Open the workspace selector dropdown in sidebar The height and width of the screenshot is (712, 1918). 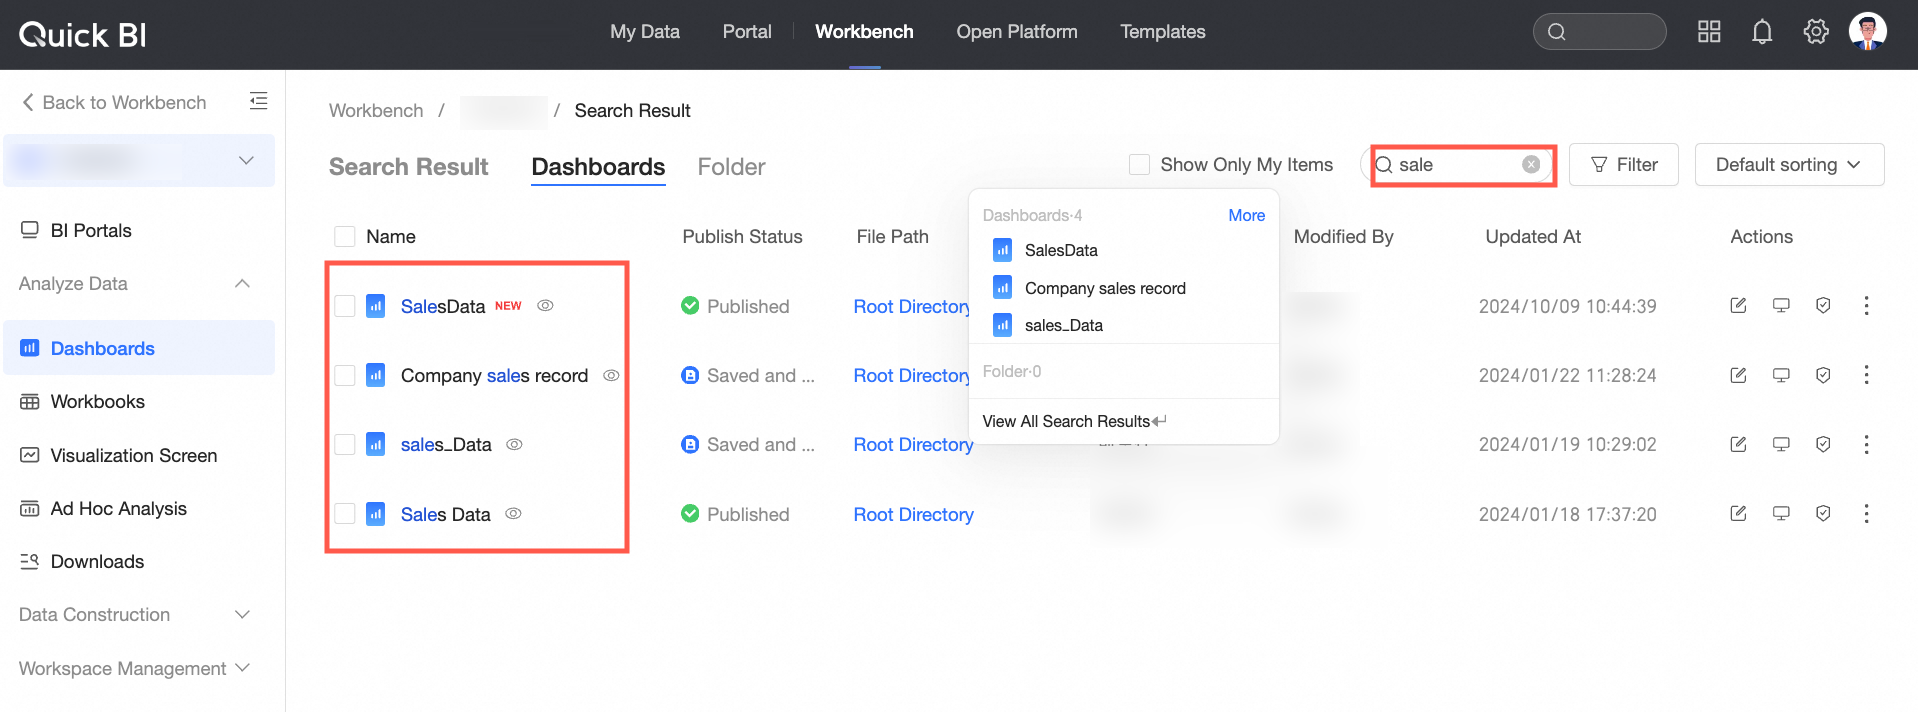click(x=139, y=160)
